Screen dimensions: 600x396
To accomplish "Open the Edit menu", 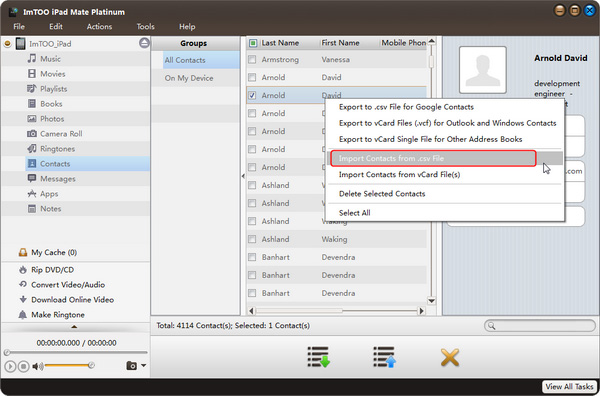I will pos(55,26).
